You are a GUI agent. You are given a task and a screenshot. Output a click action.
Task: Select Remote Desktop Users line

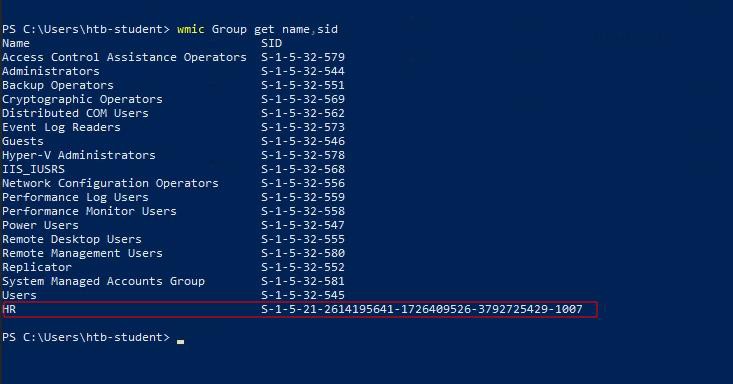[x=72, y=239]
